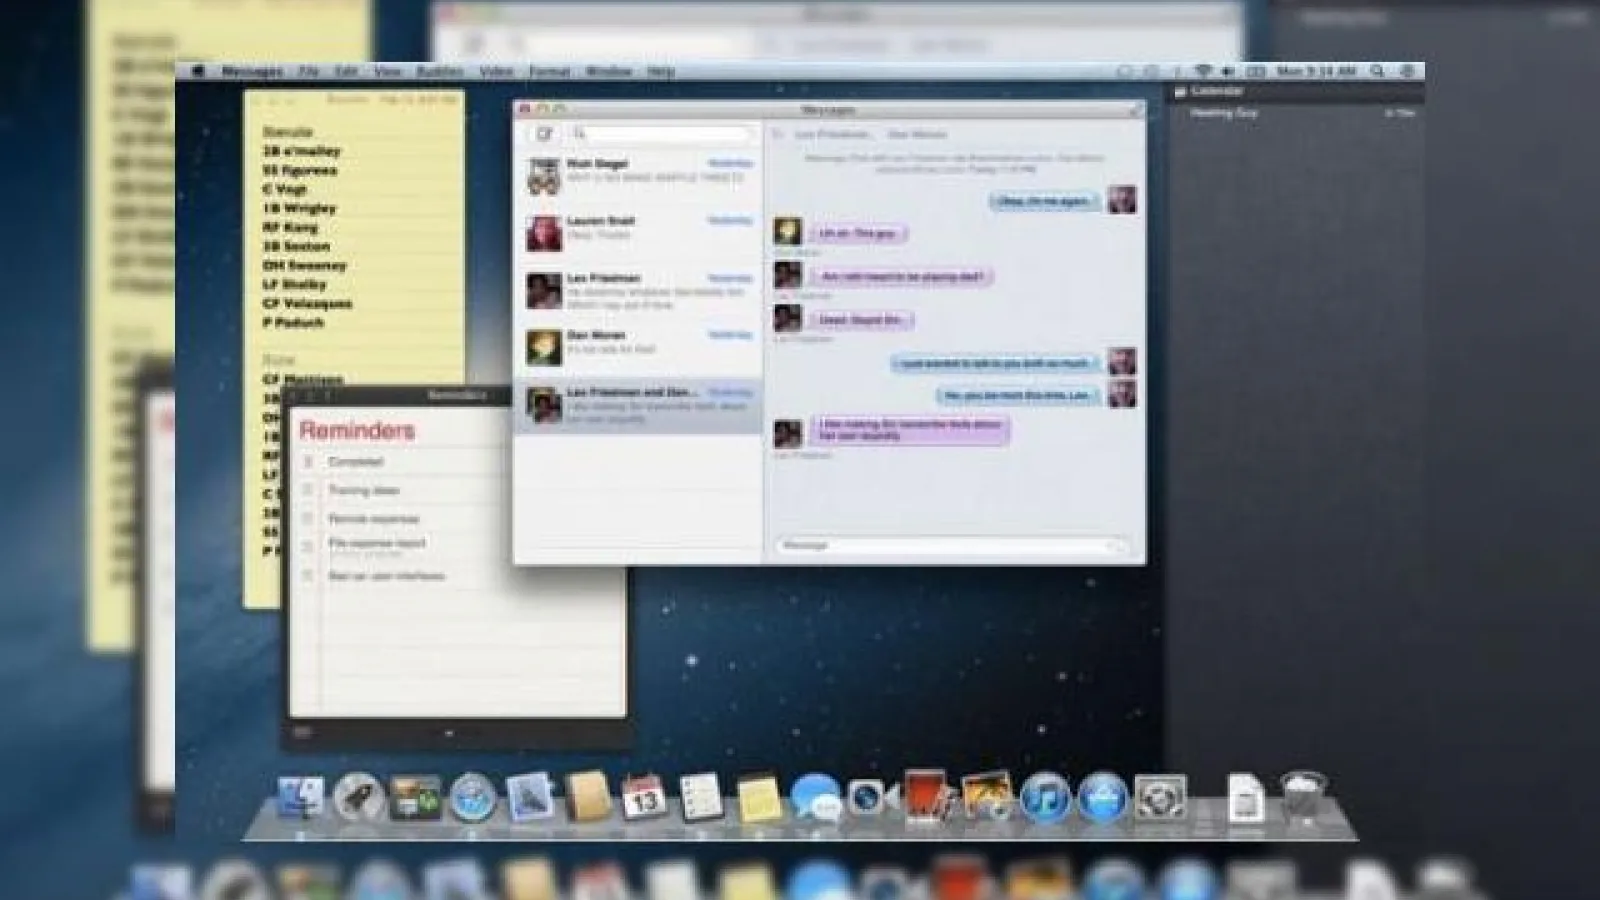The image size is (1600, 900).
Task: Open Calendar icon showing 13 in Dock
Action: [644, 798]
